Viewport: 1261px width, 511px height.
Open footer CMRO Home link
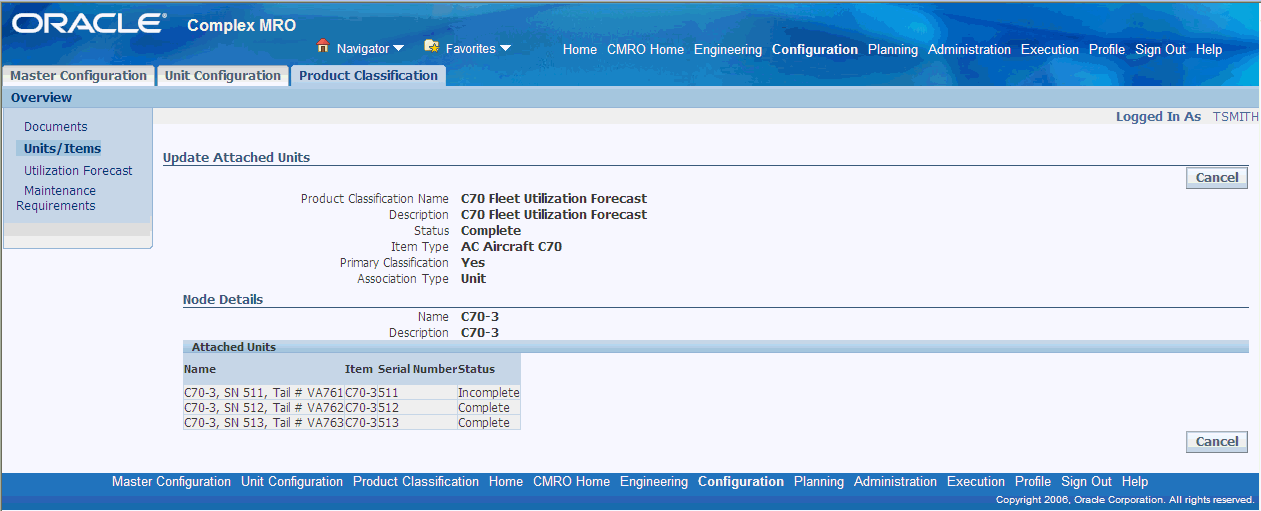click(x=571, y=482)
